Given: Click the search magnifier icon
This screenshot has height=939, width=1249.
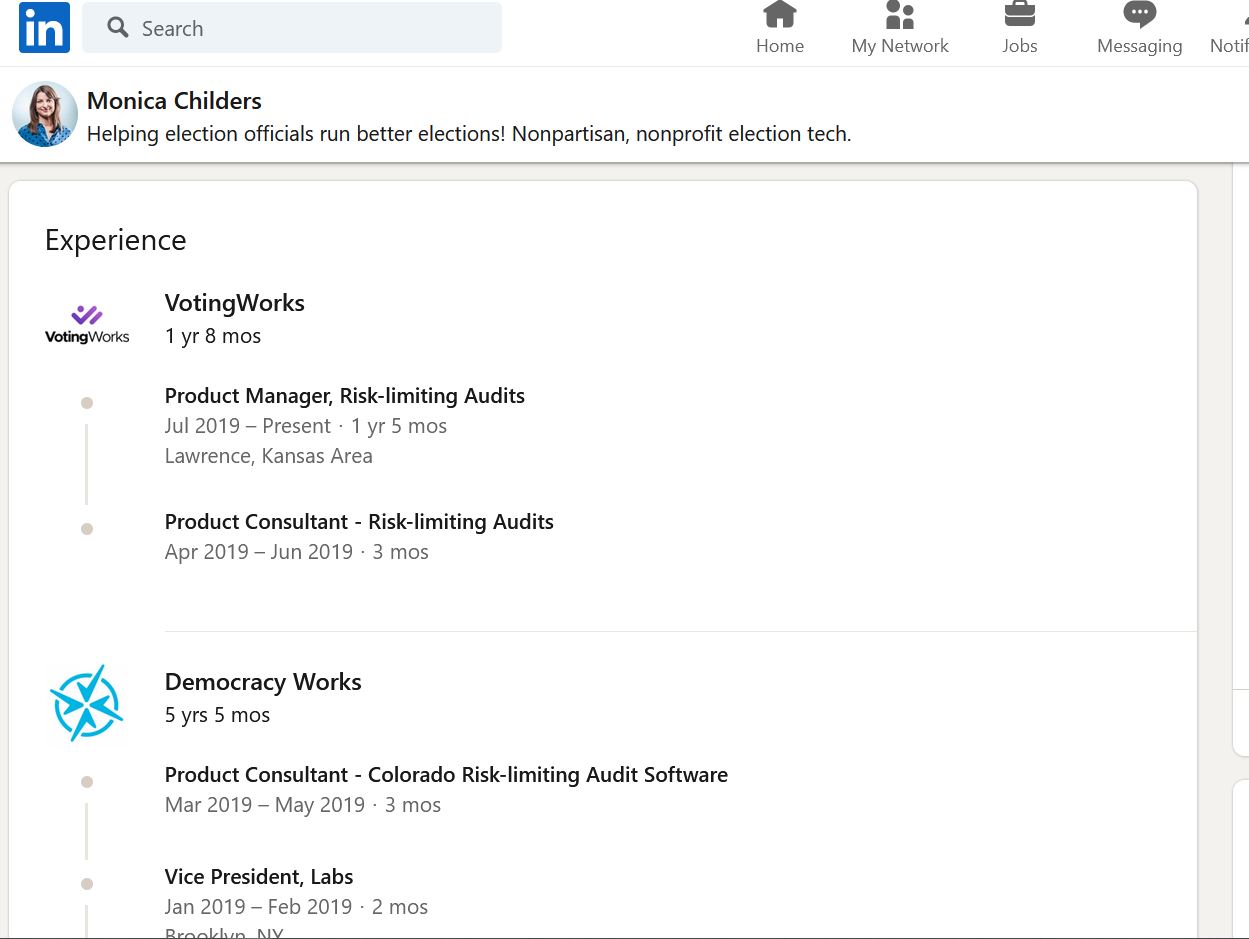Looking at the screenshot, I should tap(118, 28).
